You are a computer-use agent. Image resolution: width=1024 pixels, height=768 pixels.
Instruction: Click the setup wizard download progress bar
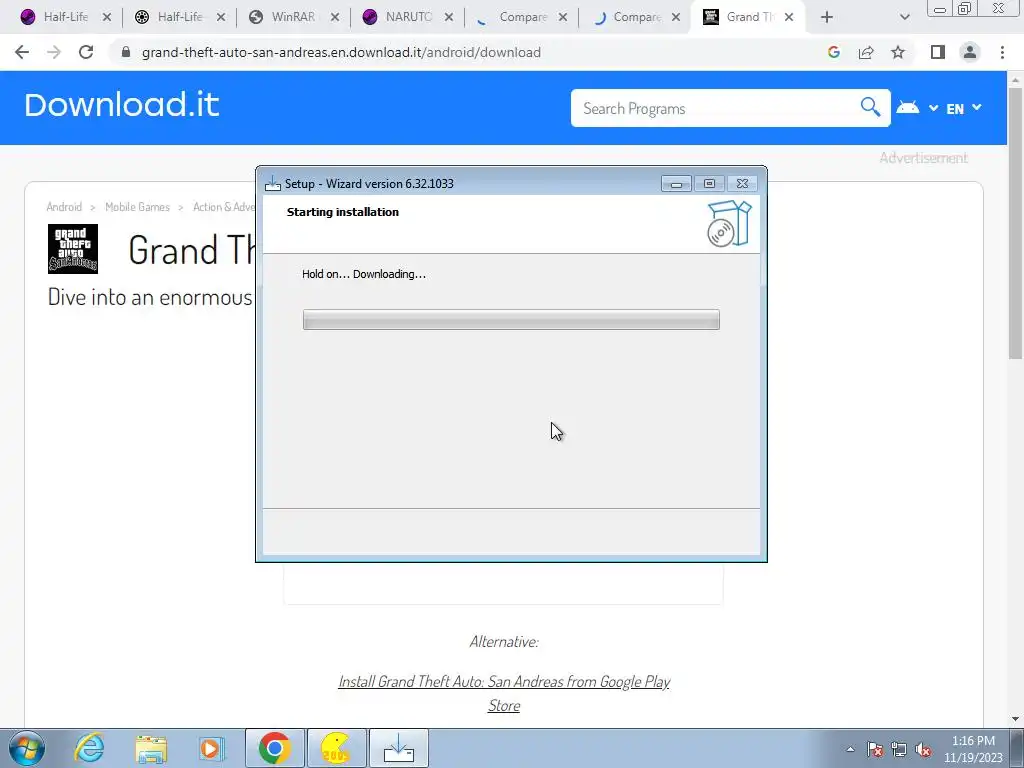pyautogui.click(x=511, y=319)
